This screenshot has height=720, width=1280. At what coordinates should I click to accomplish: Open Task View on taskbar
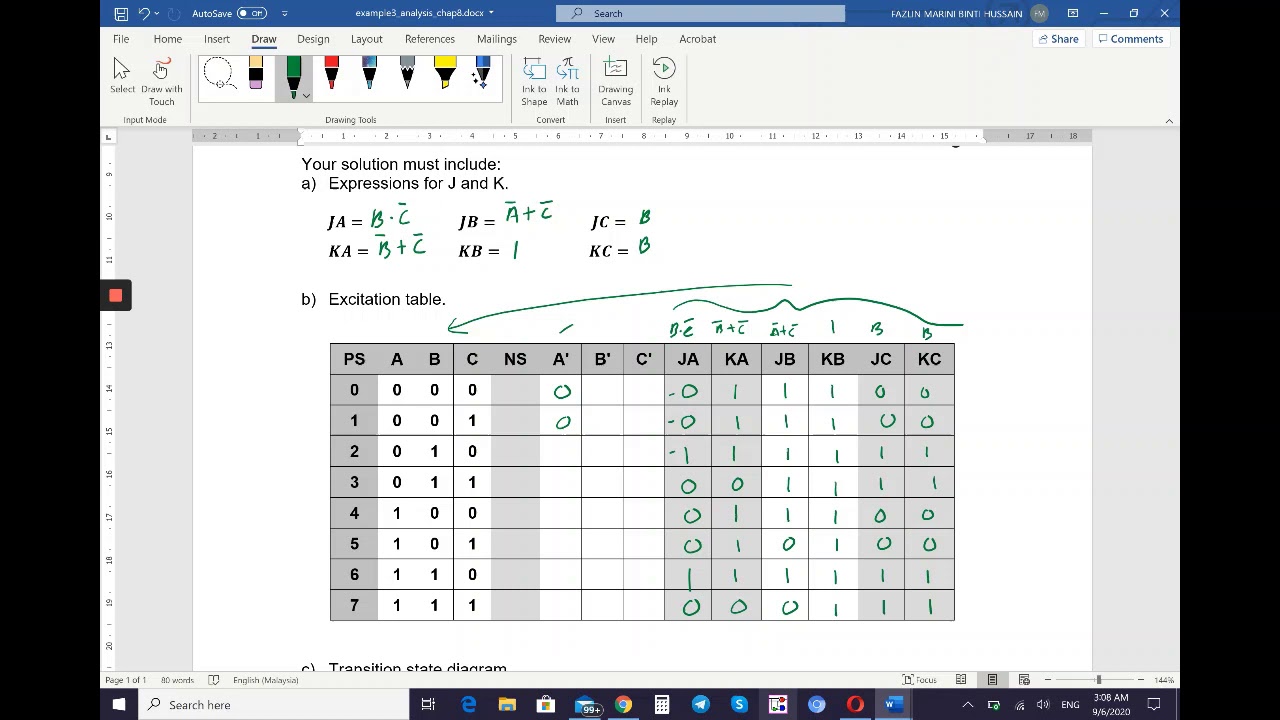428,705
